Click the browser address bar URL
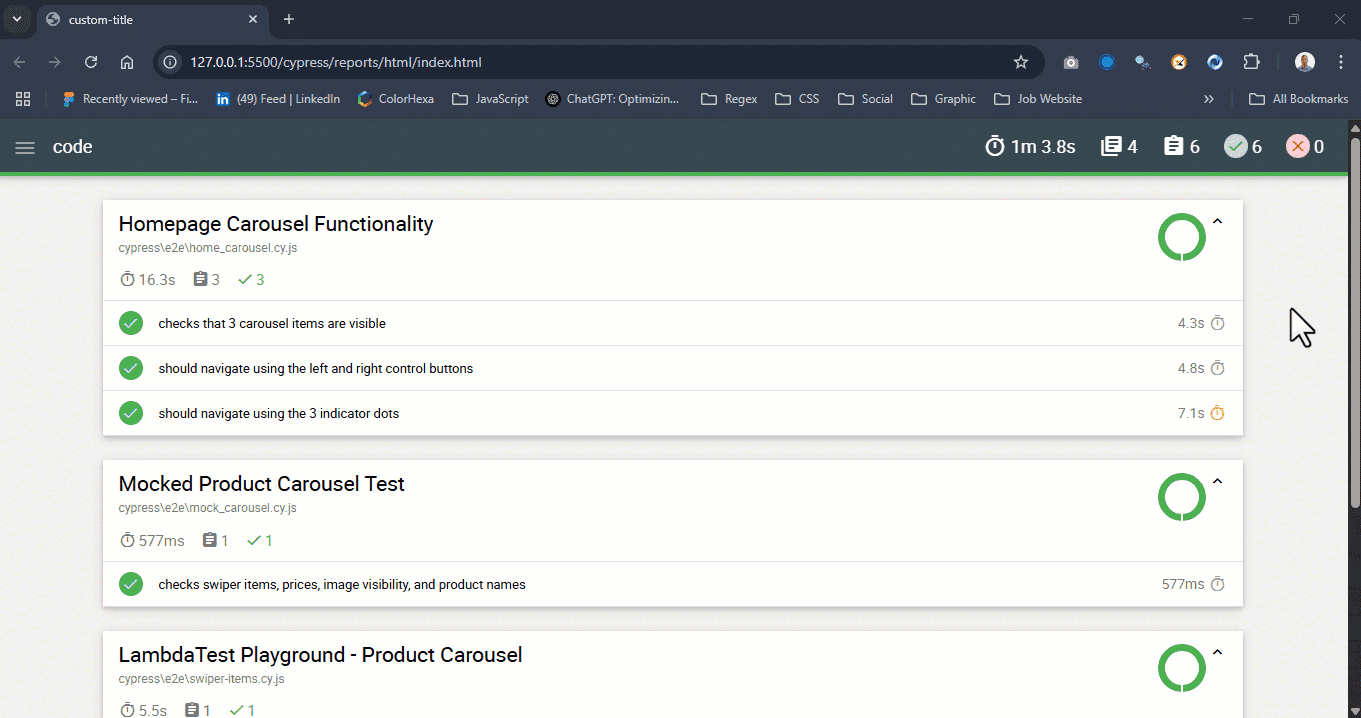The image size is (1361, 718). click(336, 62)
